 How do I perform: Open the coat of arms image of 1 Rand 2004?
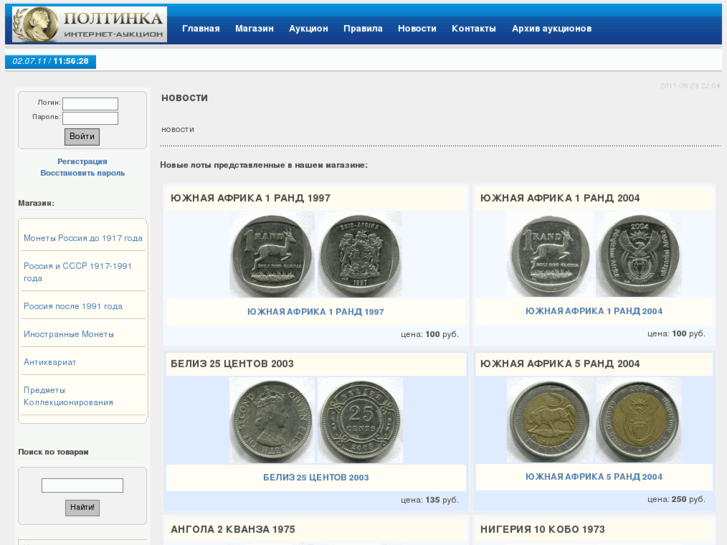pos(638,254)
